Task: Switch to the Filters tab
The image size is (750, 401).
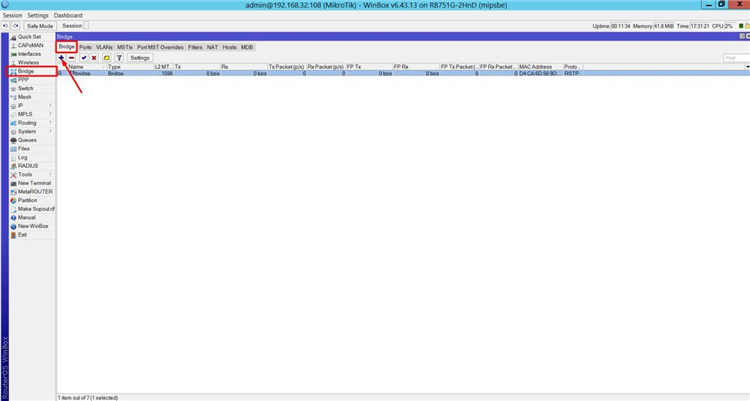Action: coord(195,47)
